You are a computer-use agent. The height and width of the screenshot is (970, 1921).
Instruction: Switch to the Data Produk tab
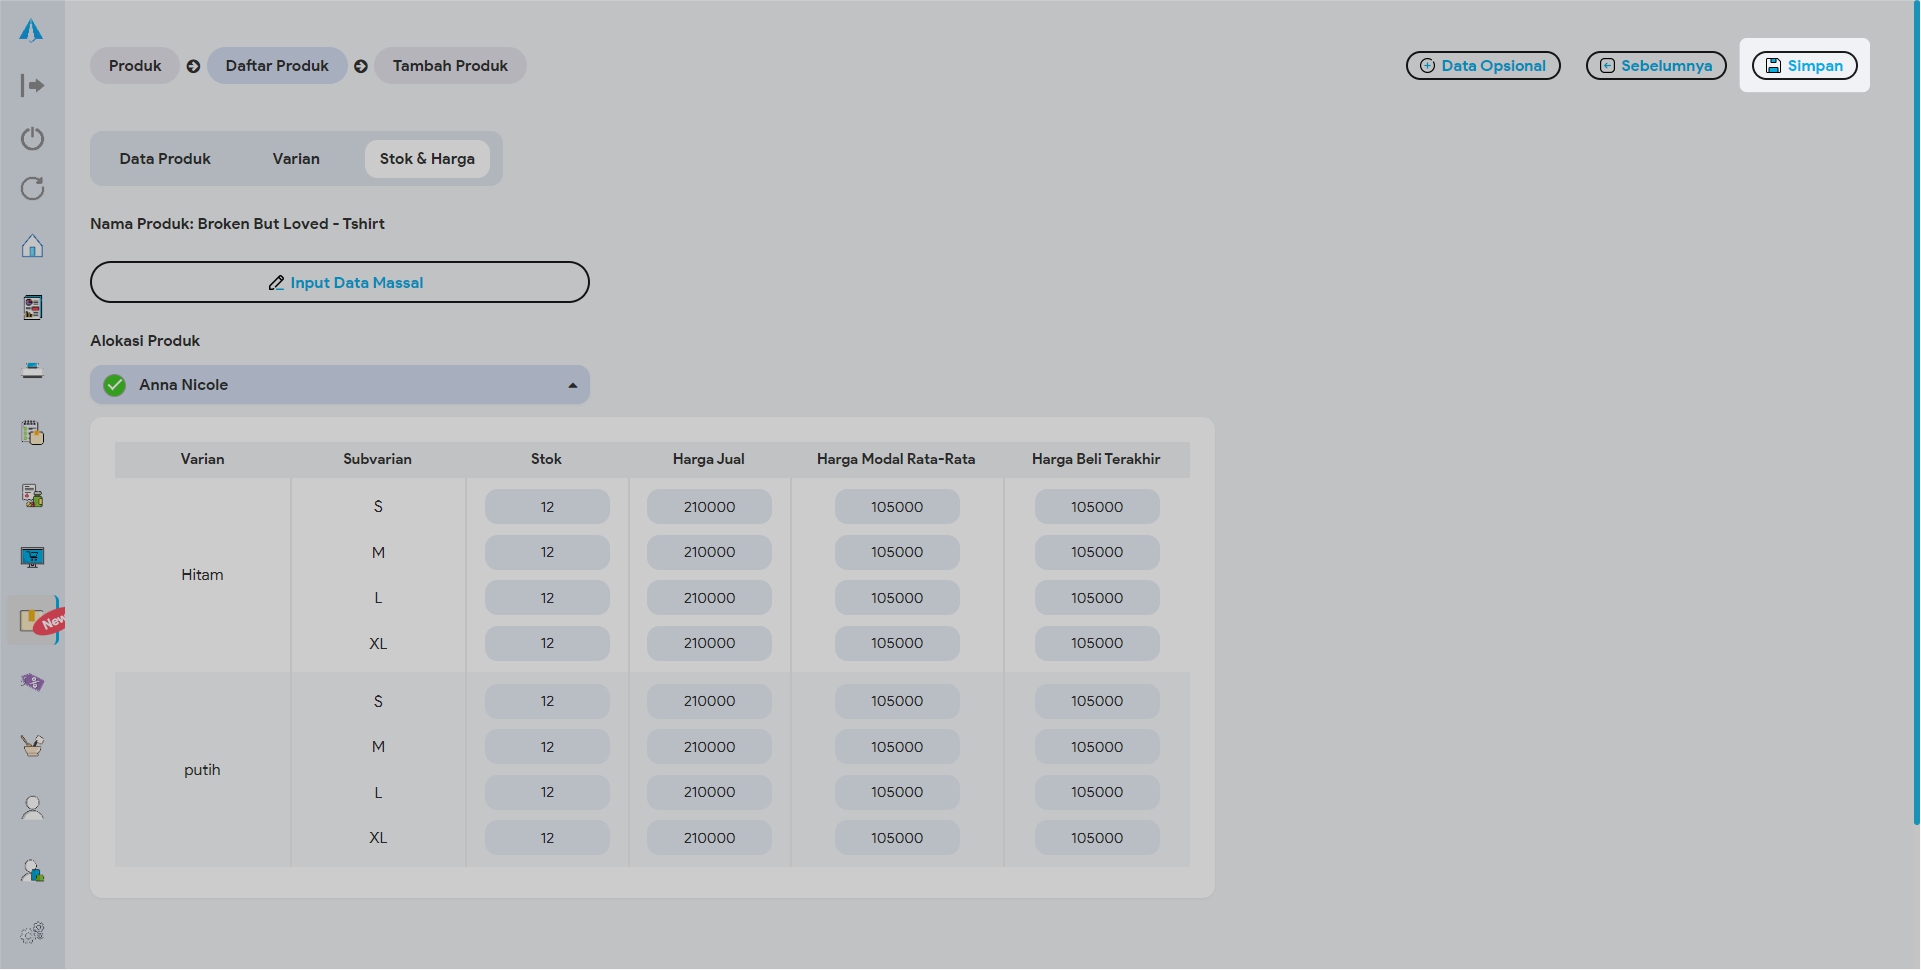tap(165, 159)
